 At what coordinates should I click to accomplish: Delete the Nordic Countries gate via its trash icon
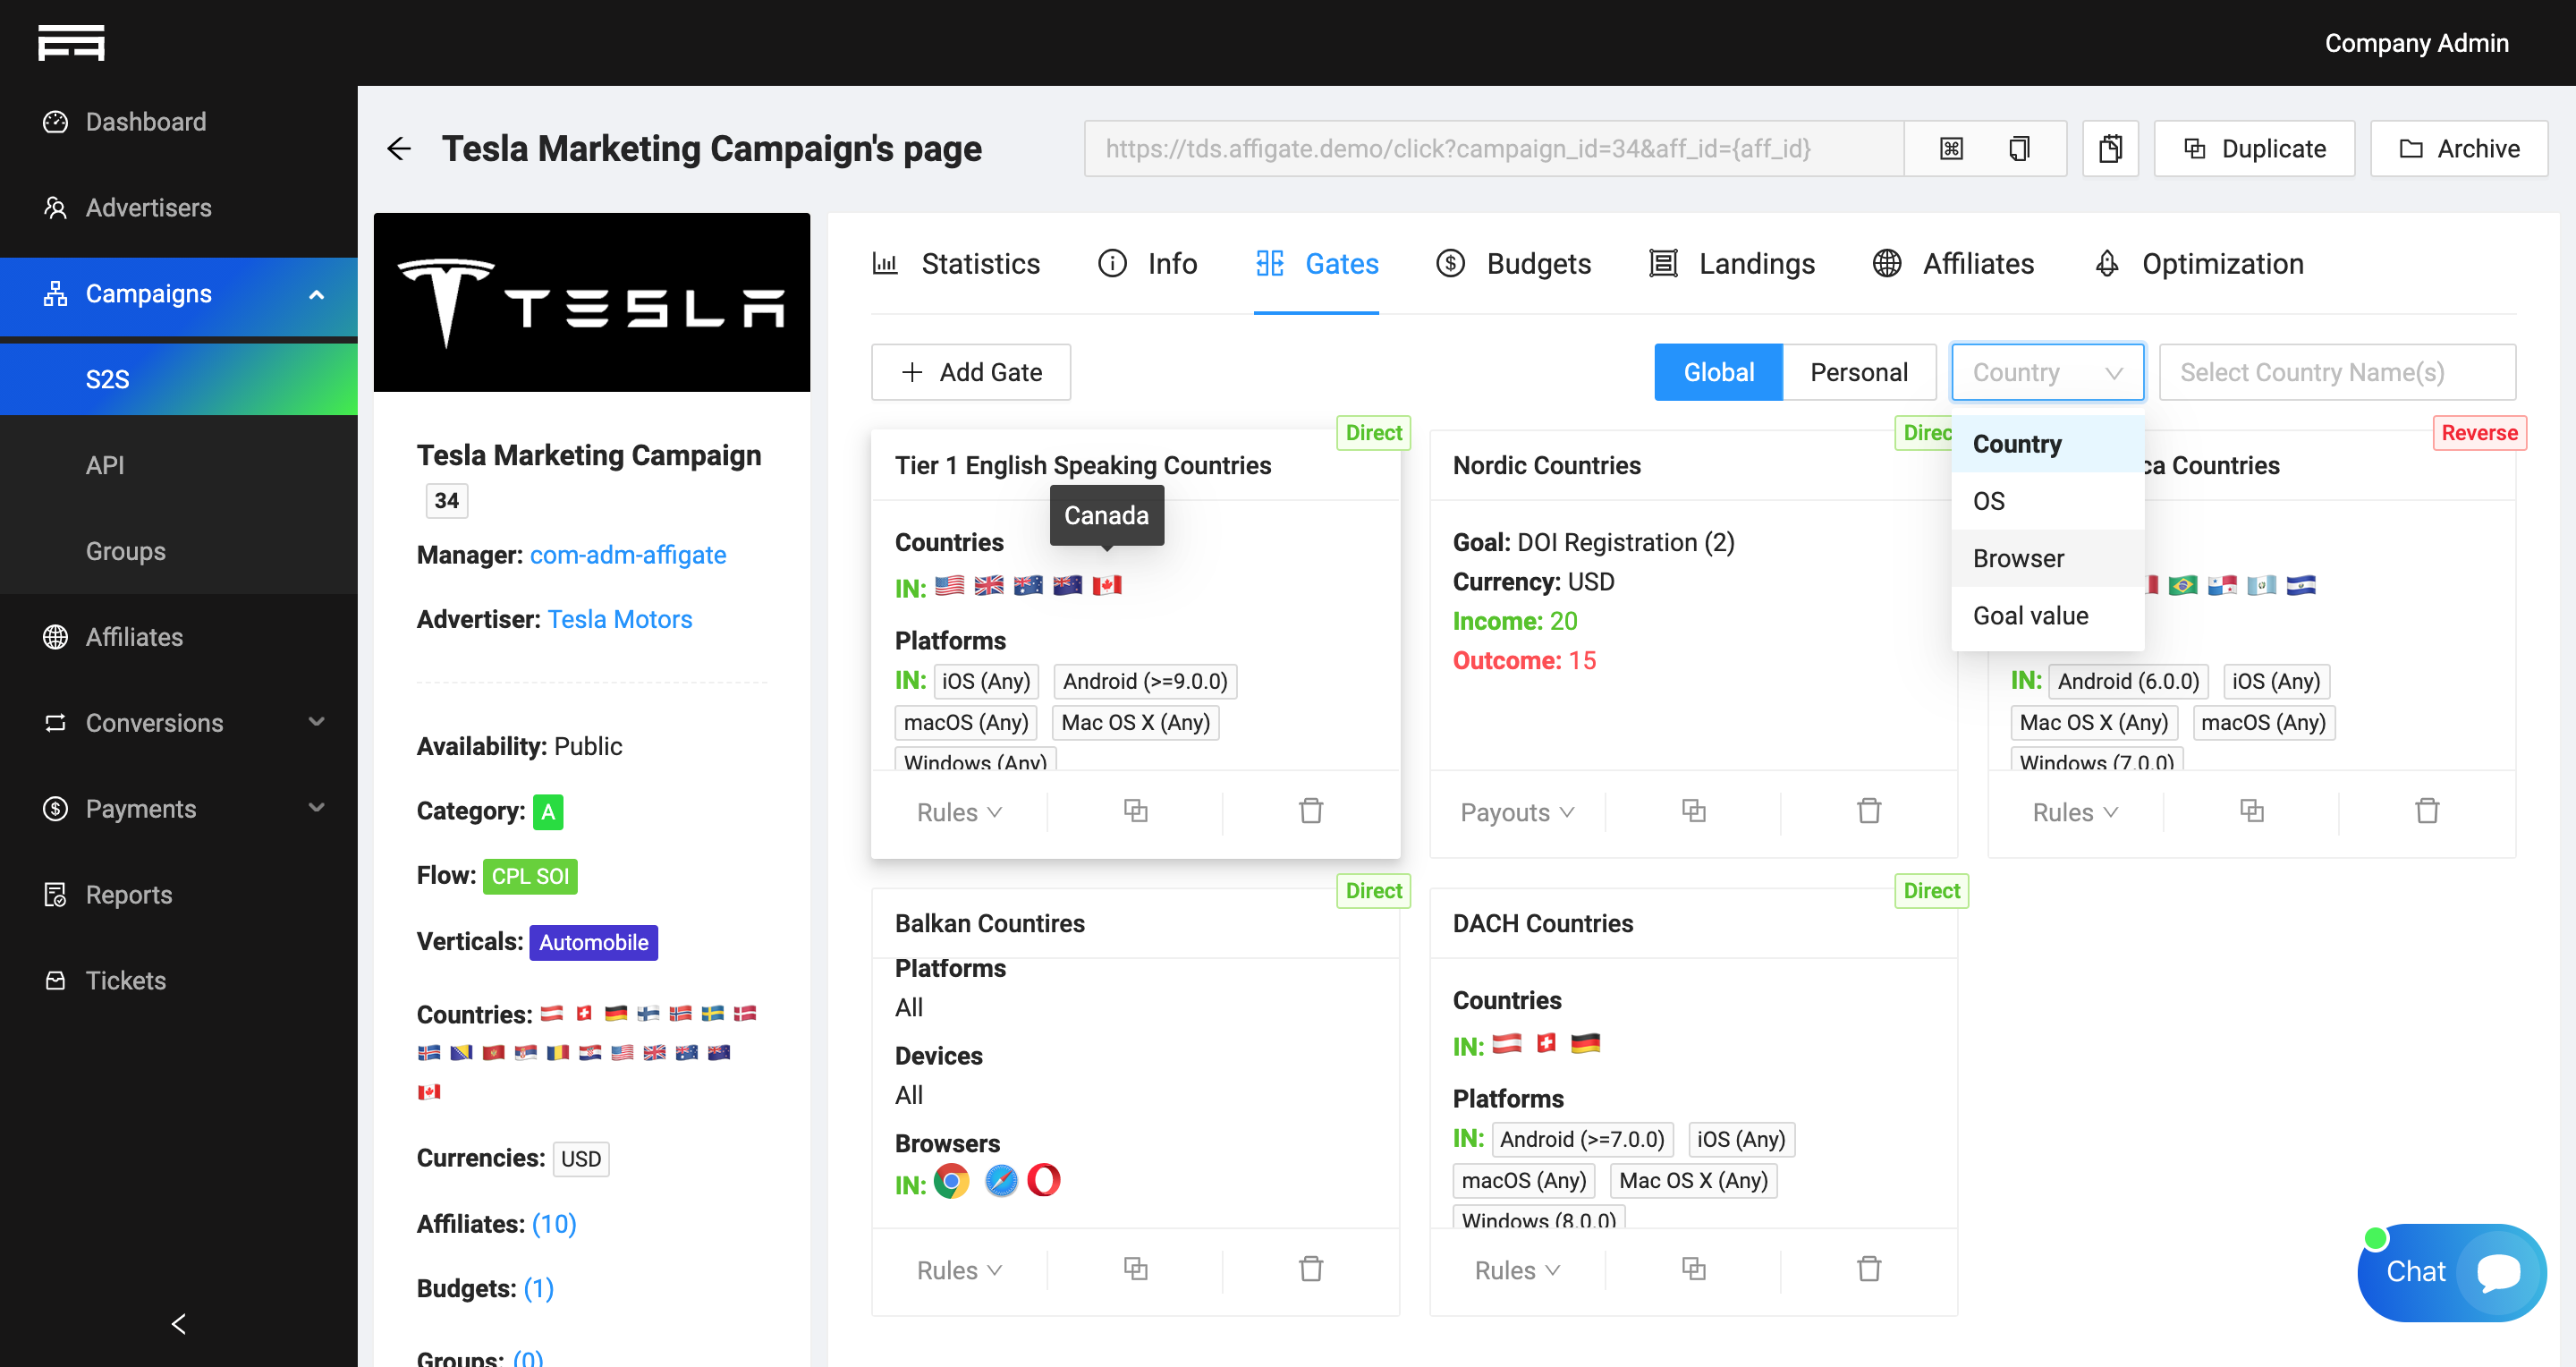(1868, 811)
